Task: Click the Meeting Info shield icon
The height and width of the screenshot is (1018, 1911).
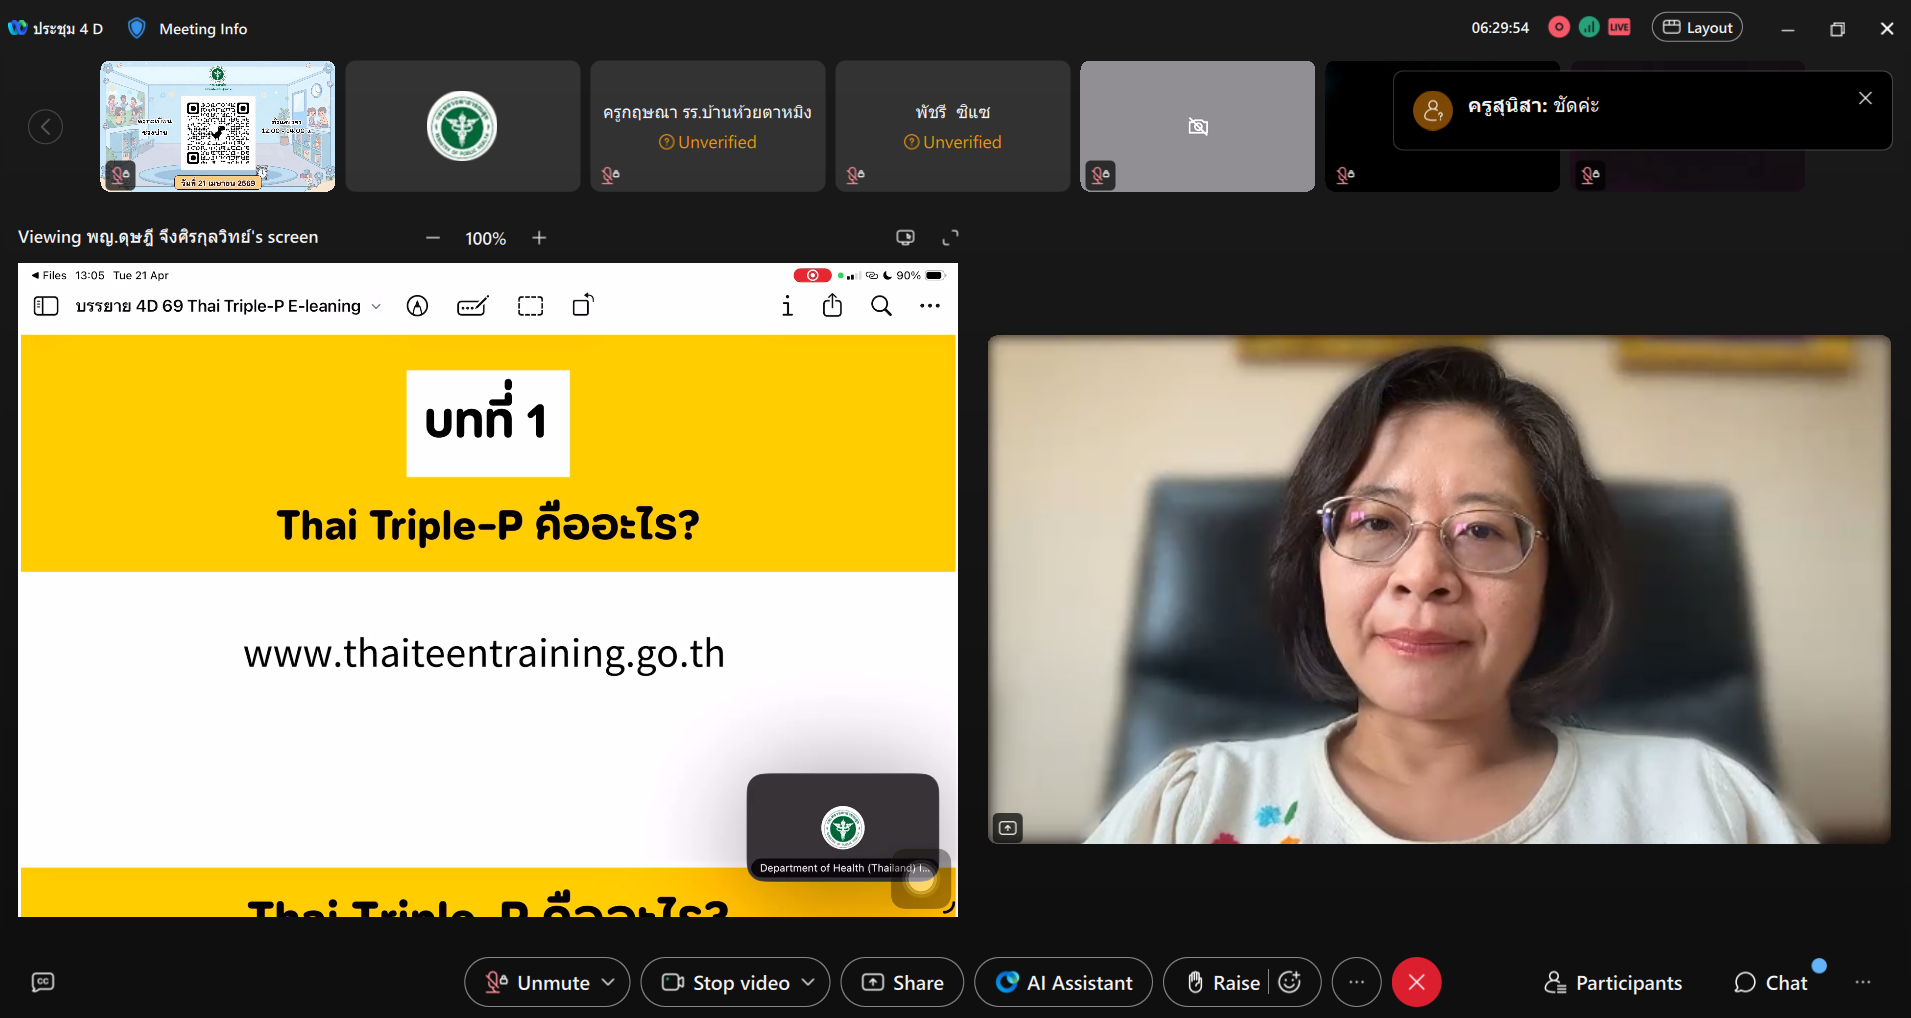Action: [137, 28]
